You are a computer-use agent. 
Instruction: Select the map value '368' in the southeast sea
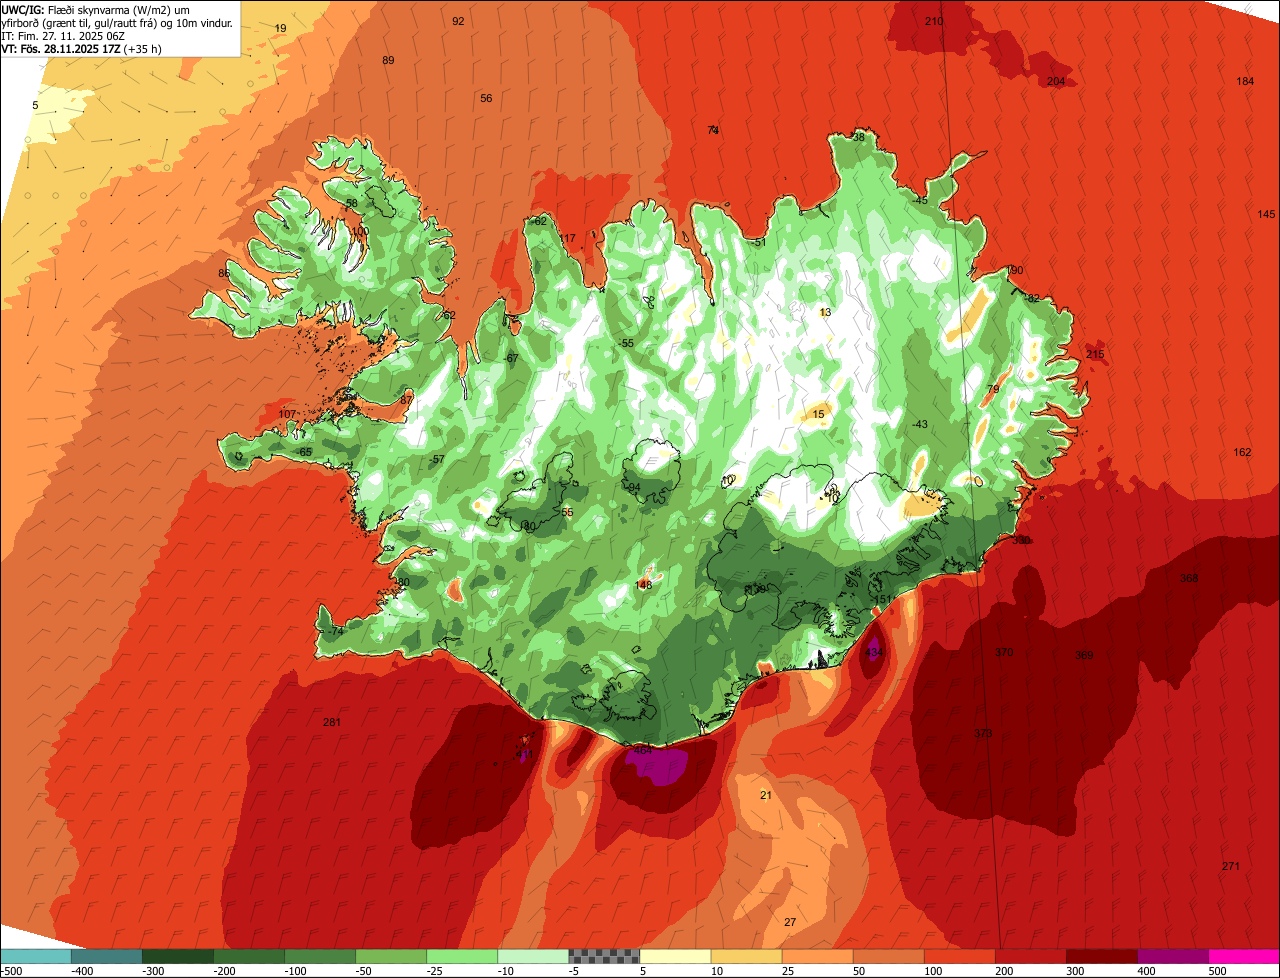tap(1189, 578)
